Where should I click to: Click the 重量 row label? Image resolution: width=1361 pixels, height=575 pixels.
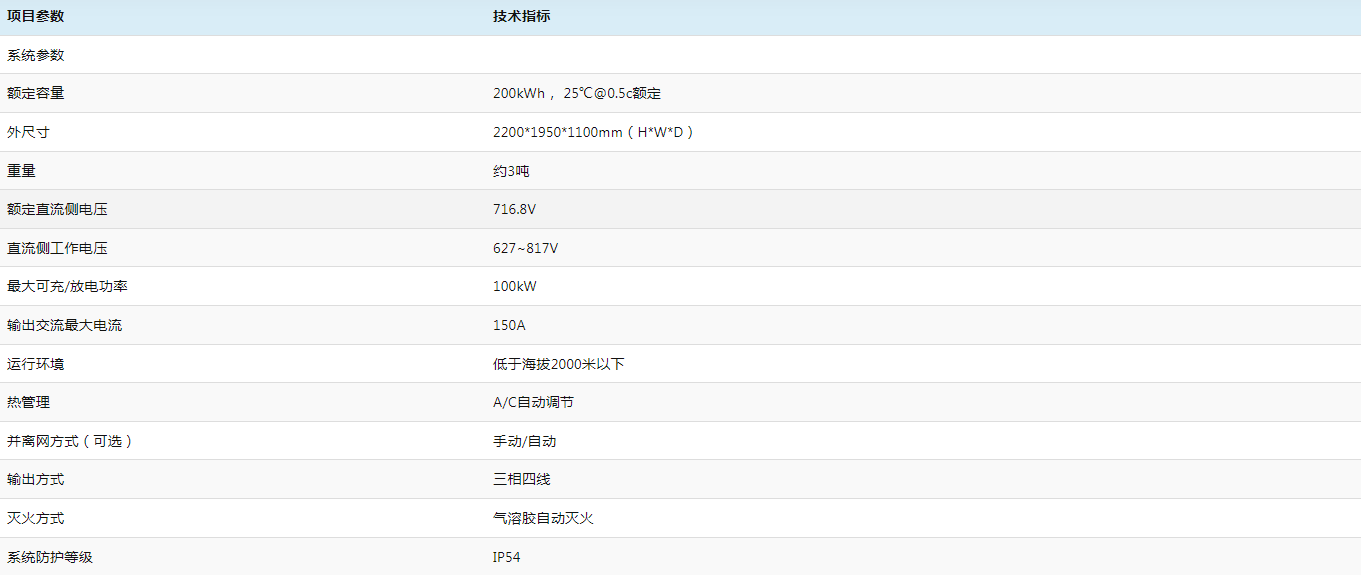pos(21,171)
